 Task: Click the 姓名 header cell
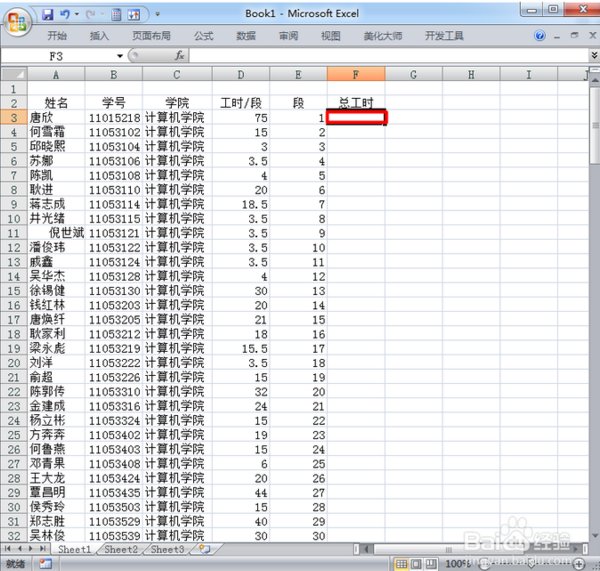[x=56, y=103]
